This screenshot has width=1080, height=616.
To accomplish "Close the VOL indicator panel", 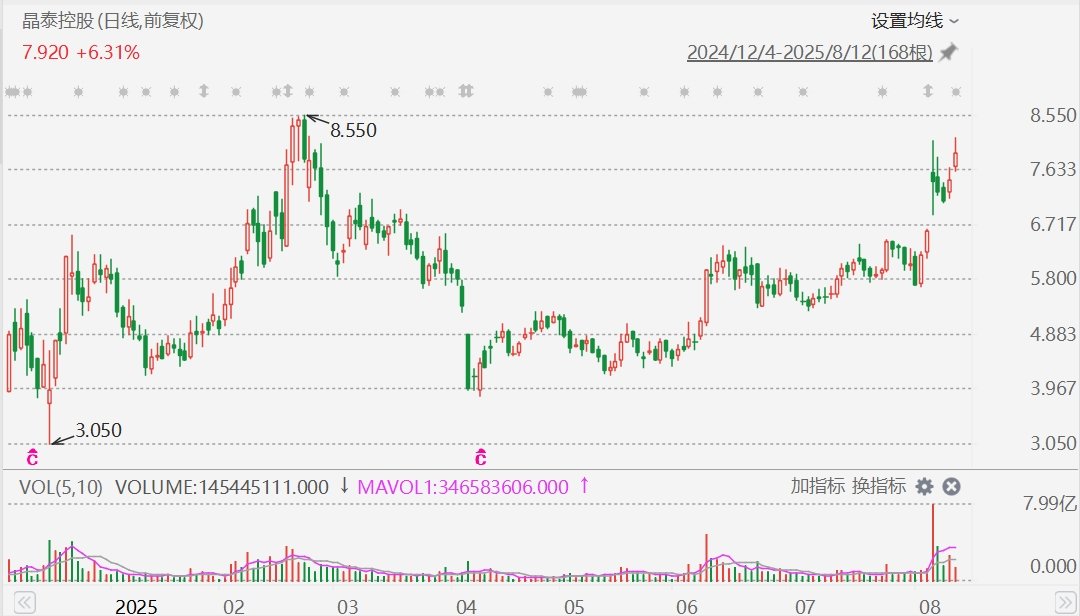I will tap(951, 486).
